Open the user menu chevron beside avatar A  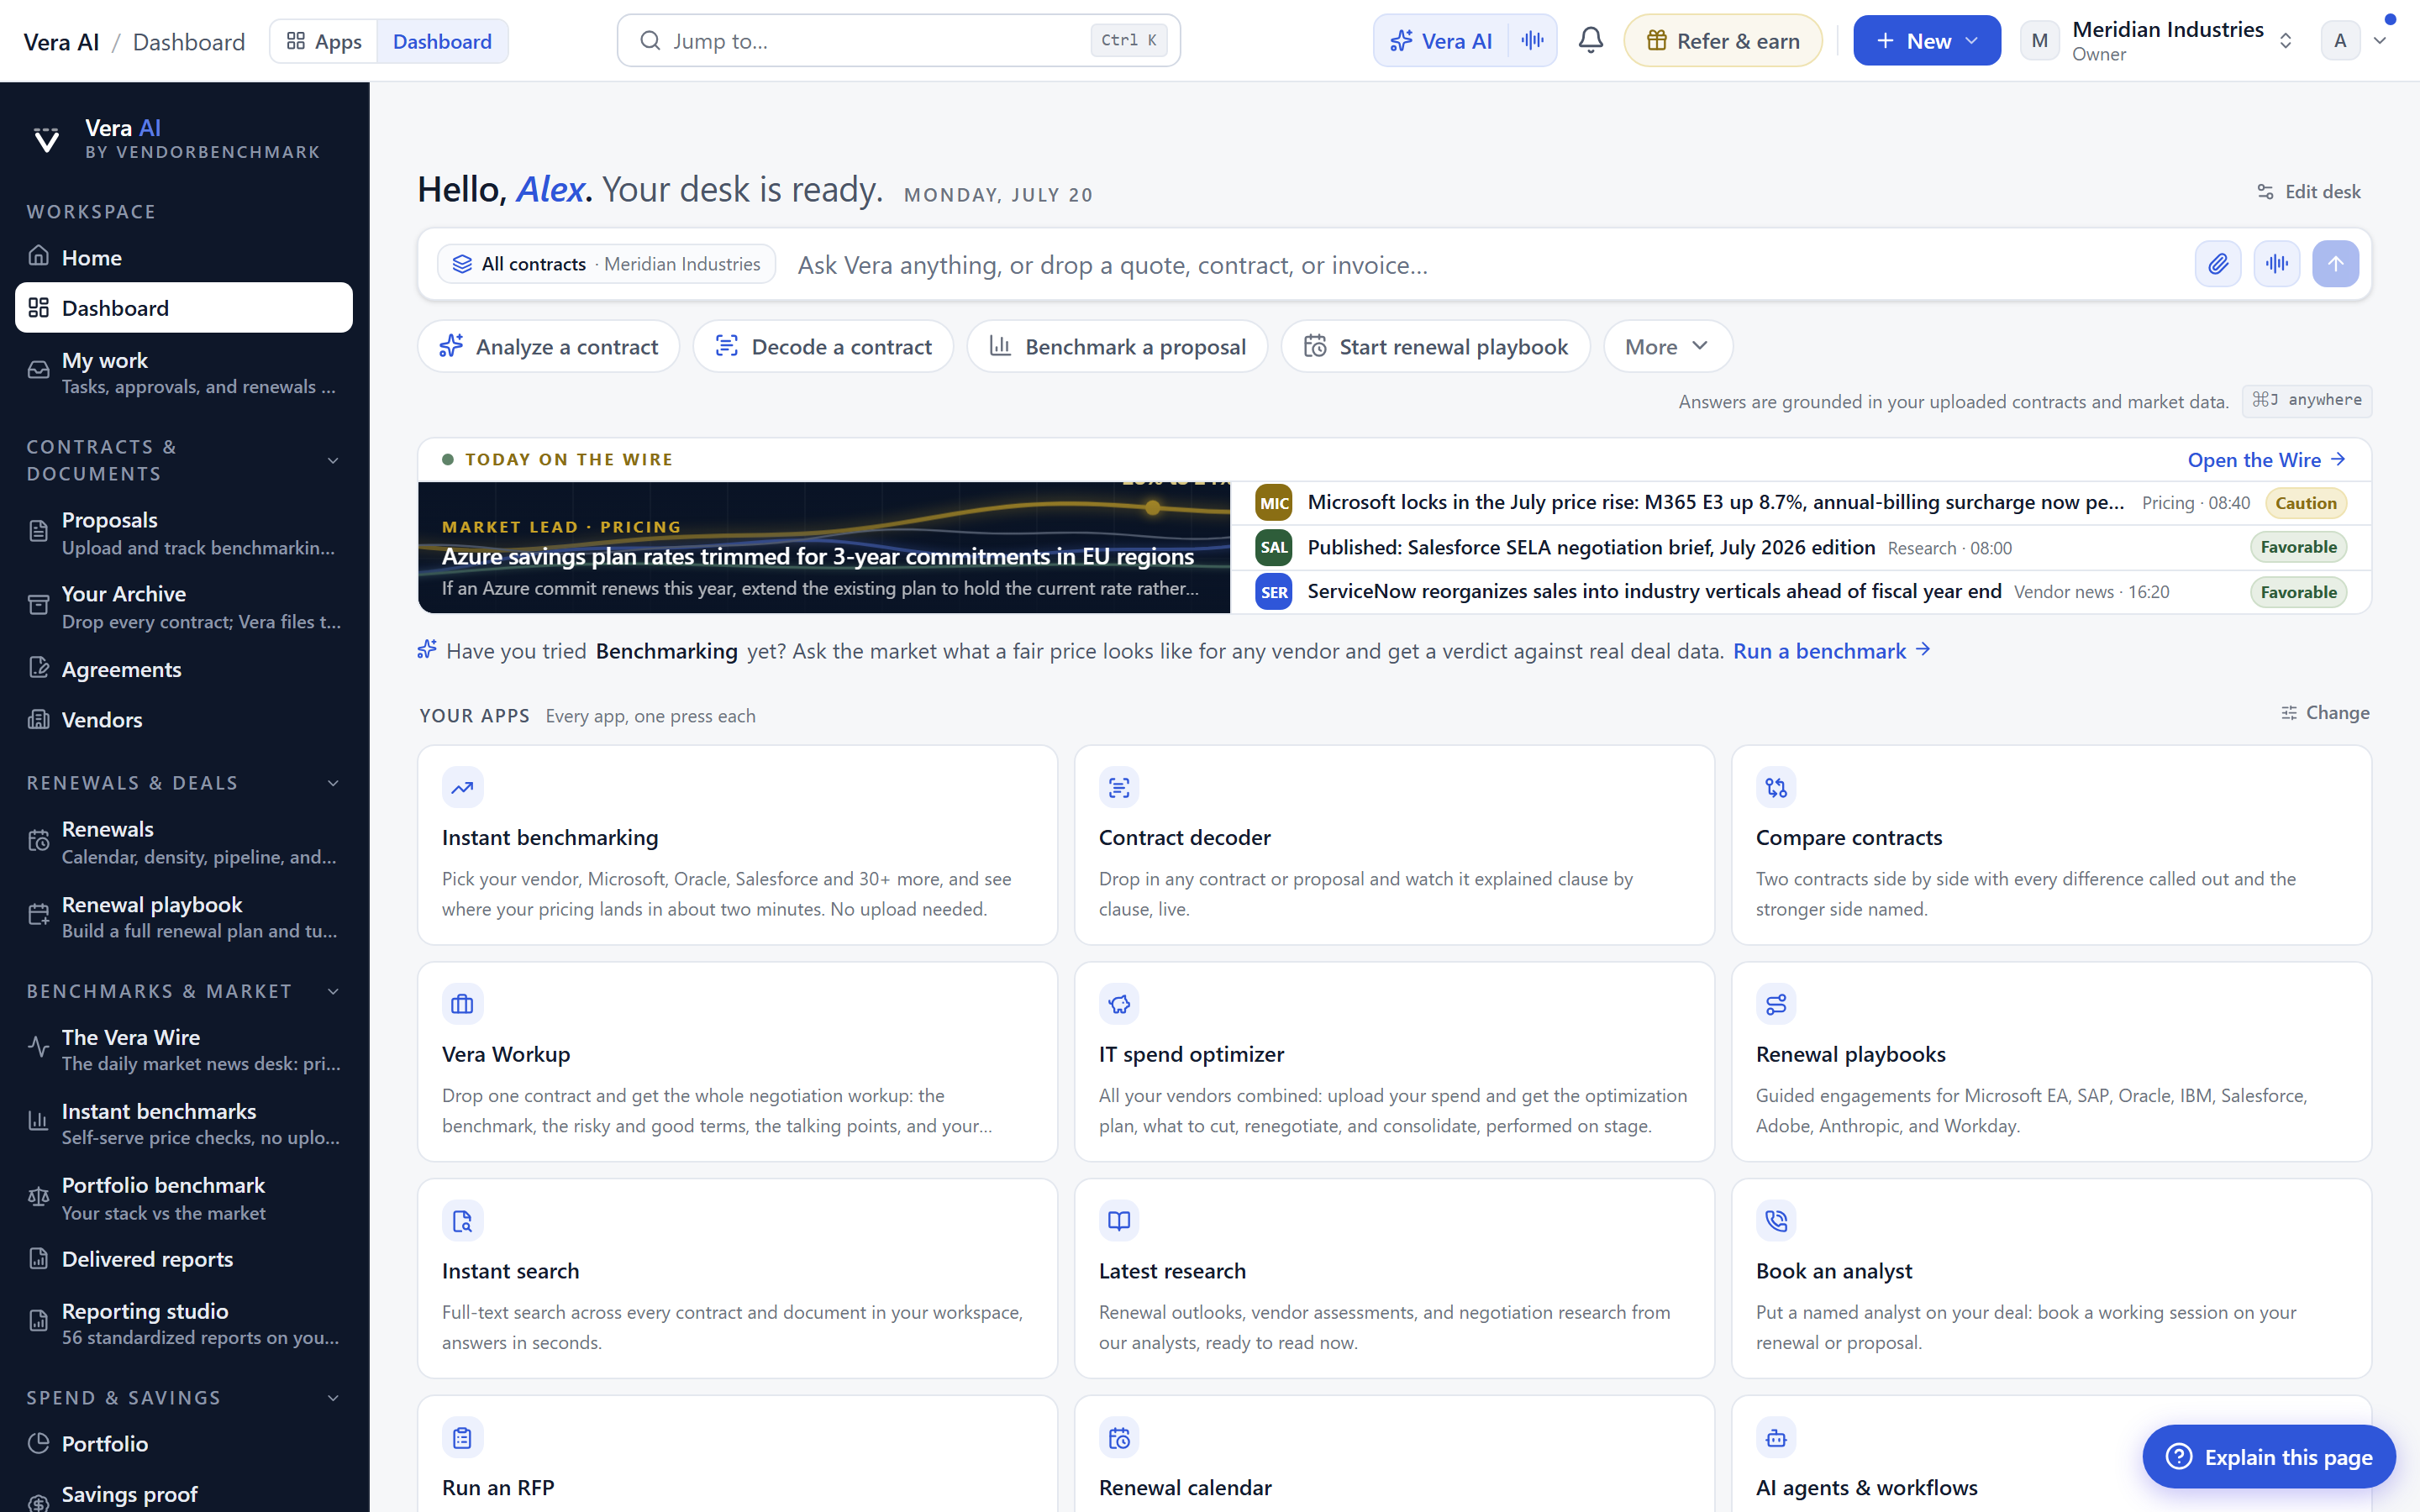[x=2381, y=41]
